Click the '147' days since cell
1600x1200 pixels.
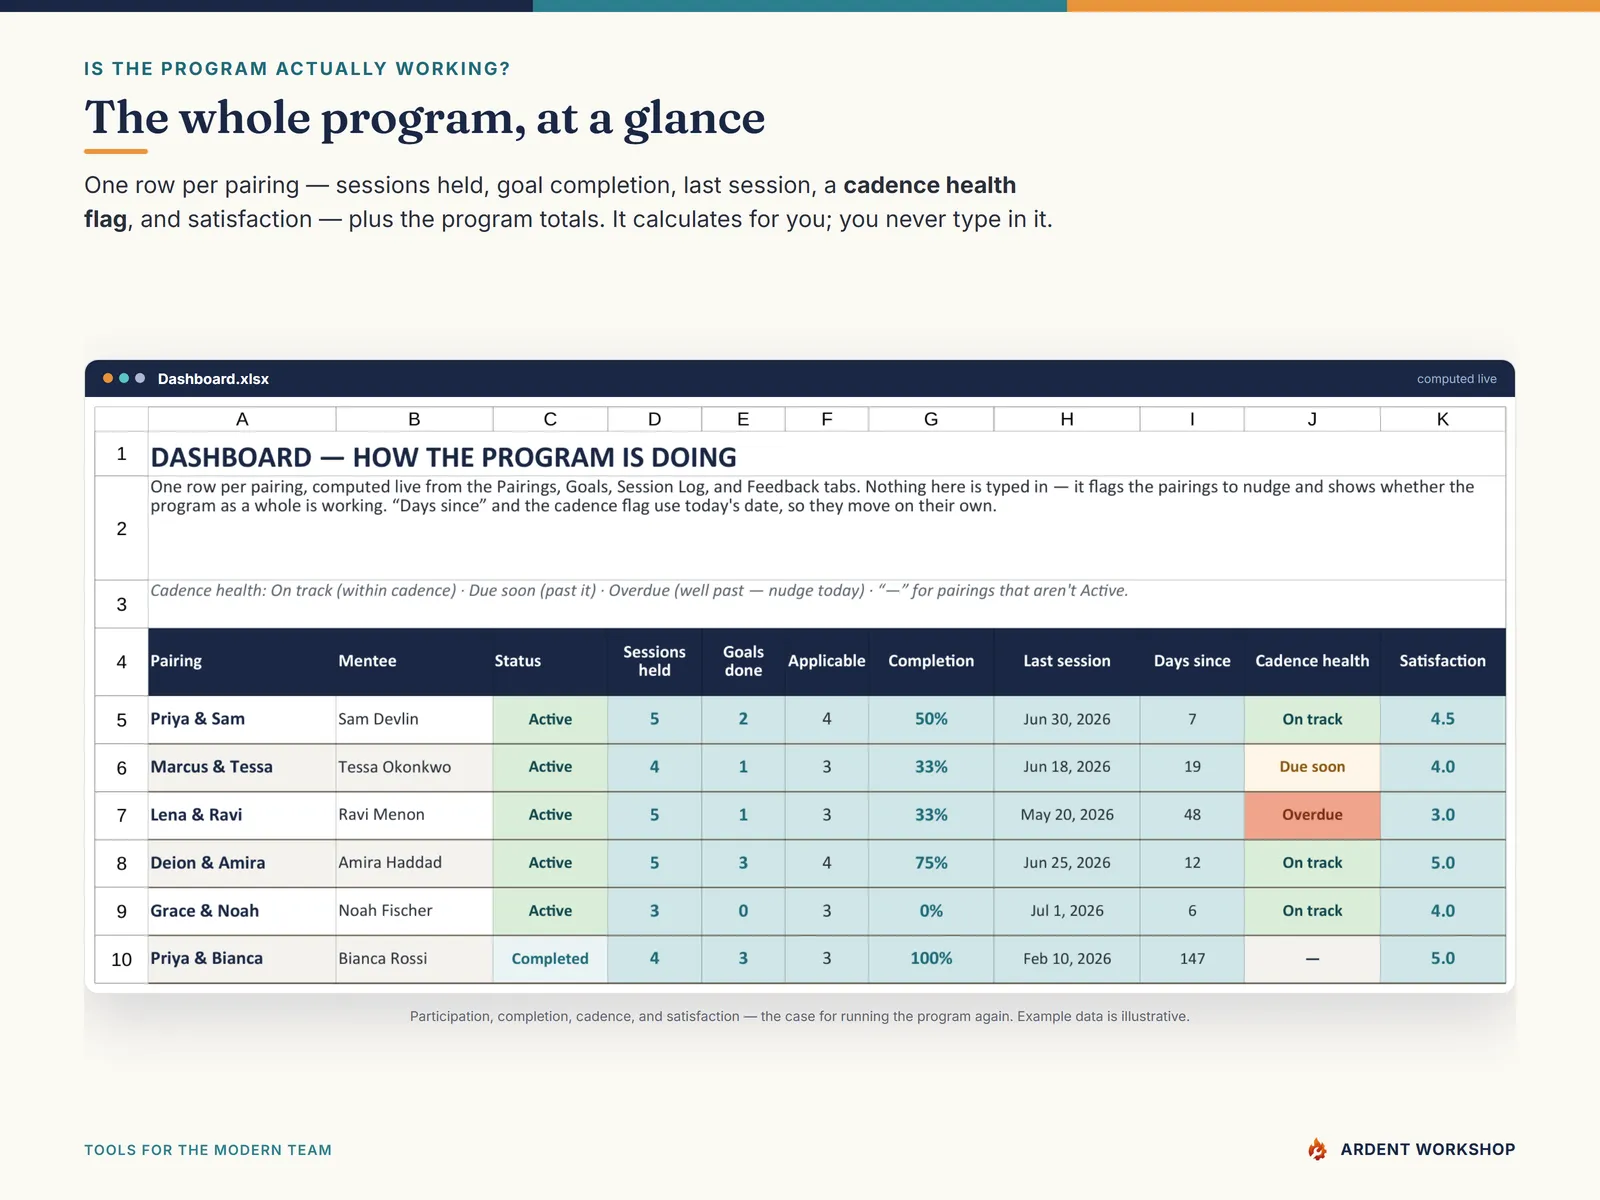(x=1192, y=958)
